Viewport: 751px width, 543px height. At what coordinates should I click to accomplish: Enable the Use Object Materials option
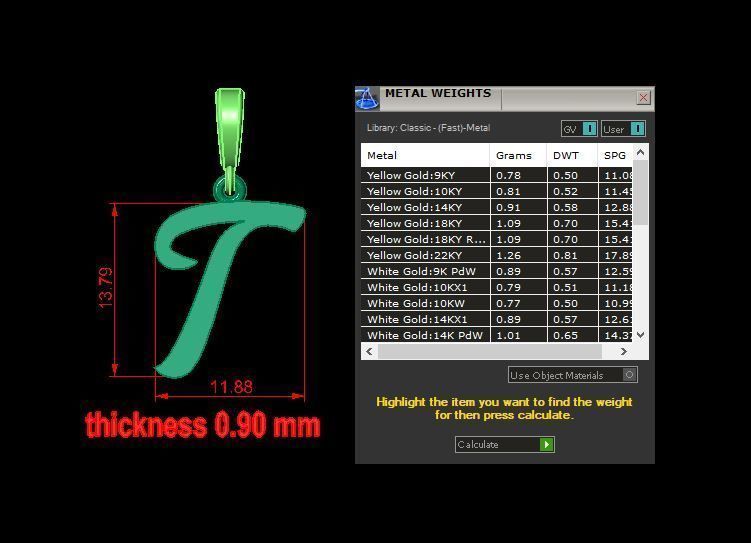pos(572,375)
